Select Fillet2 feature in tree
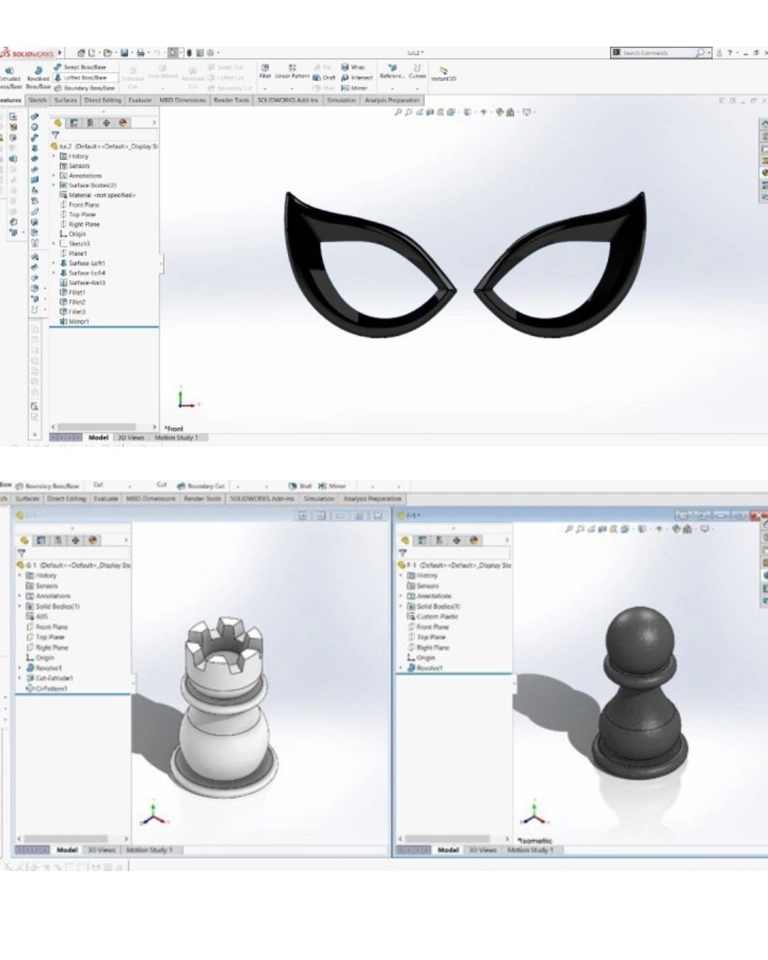The image size is (768, 960). tap(72, 302)
